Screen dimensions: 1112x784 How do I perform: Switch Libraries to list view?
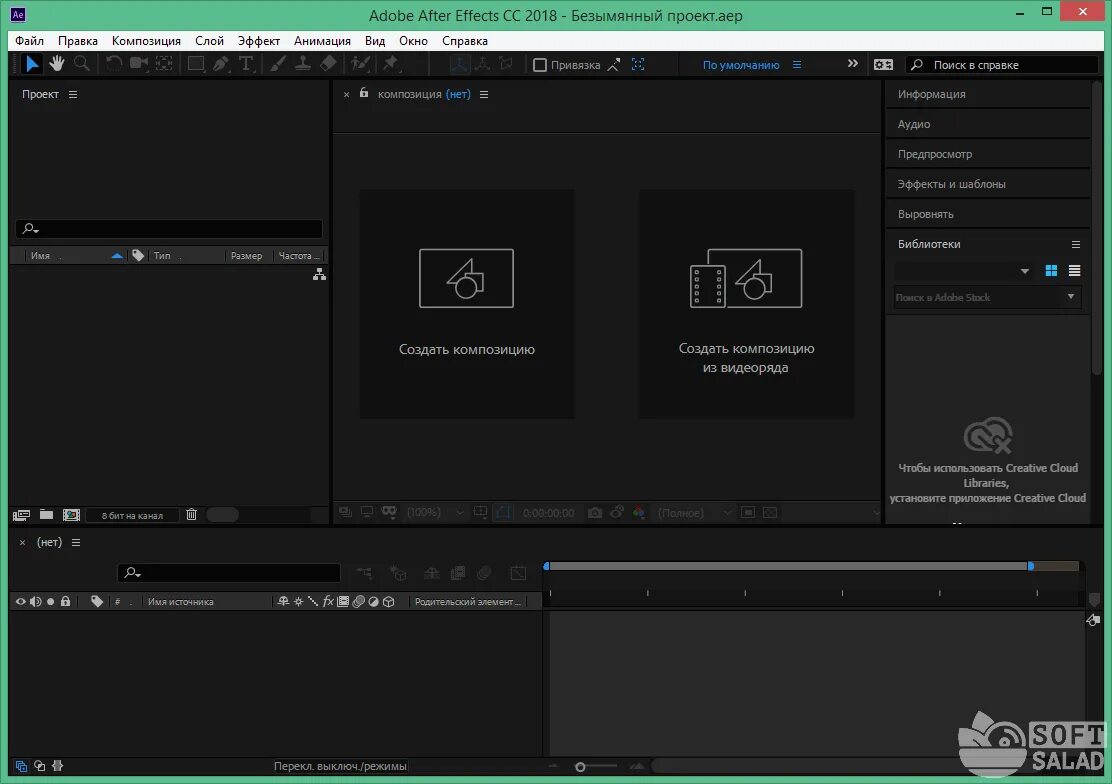tap(1074, 270)
